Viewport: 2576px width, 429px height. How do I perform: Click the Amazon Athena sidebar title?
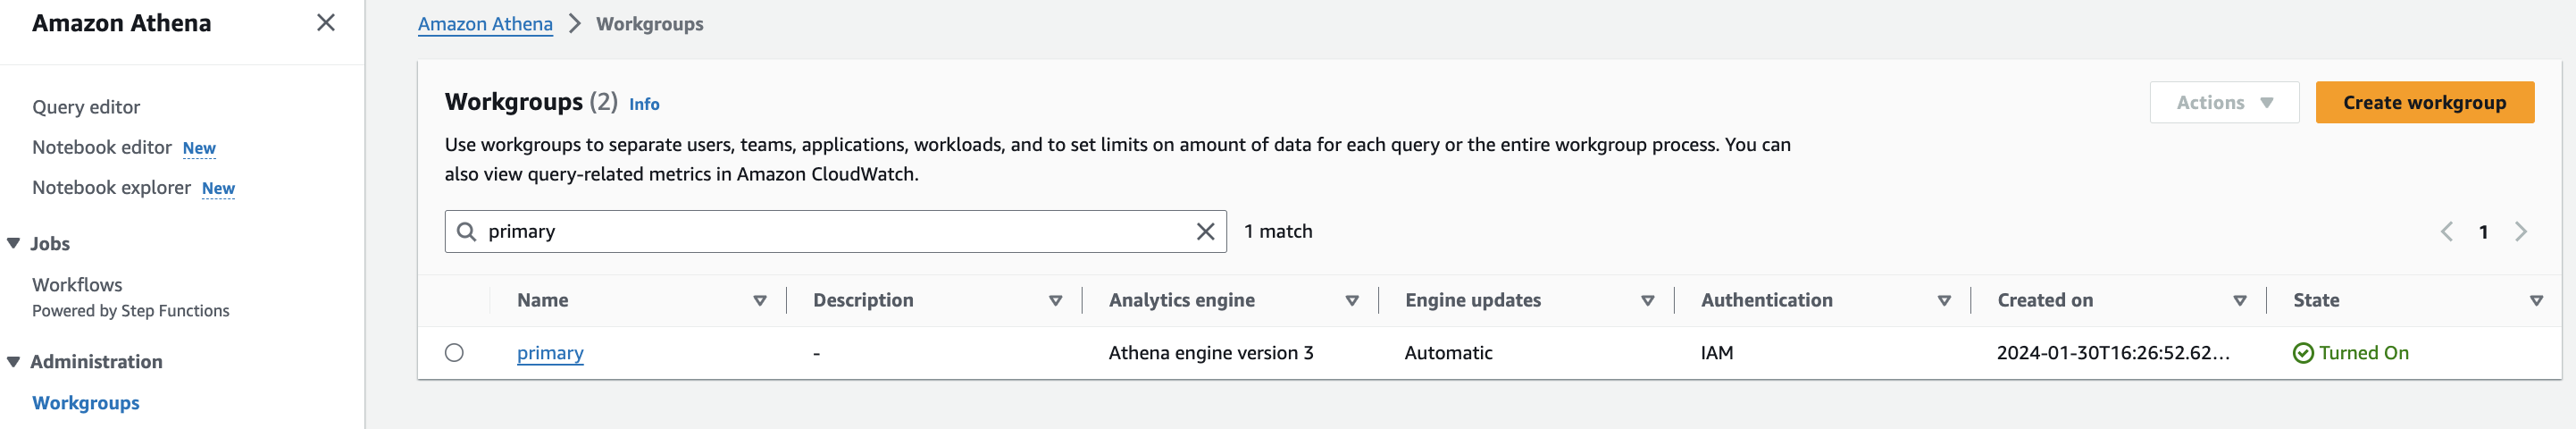(121, 23)
